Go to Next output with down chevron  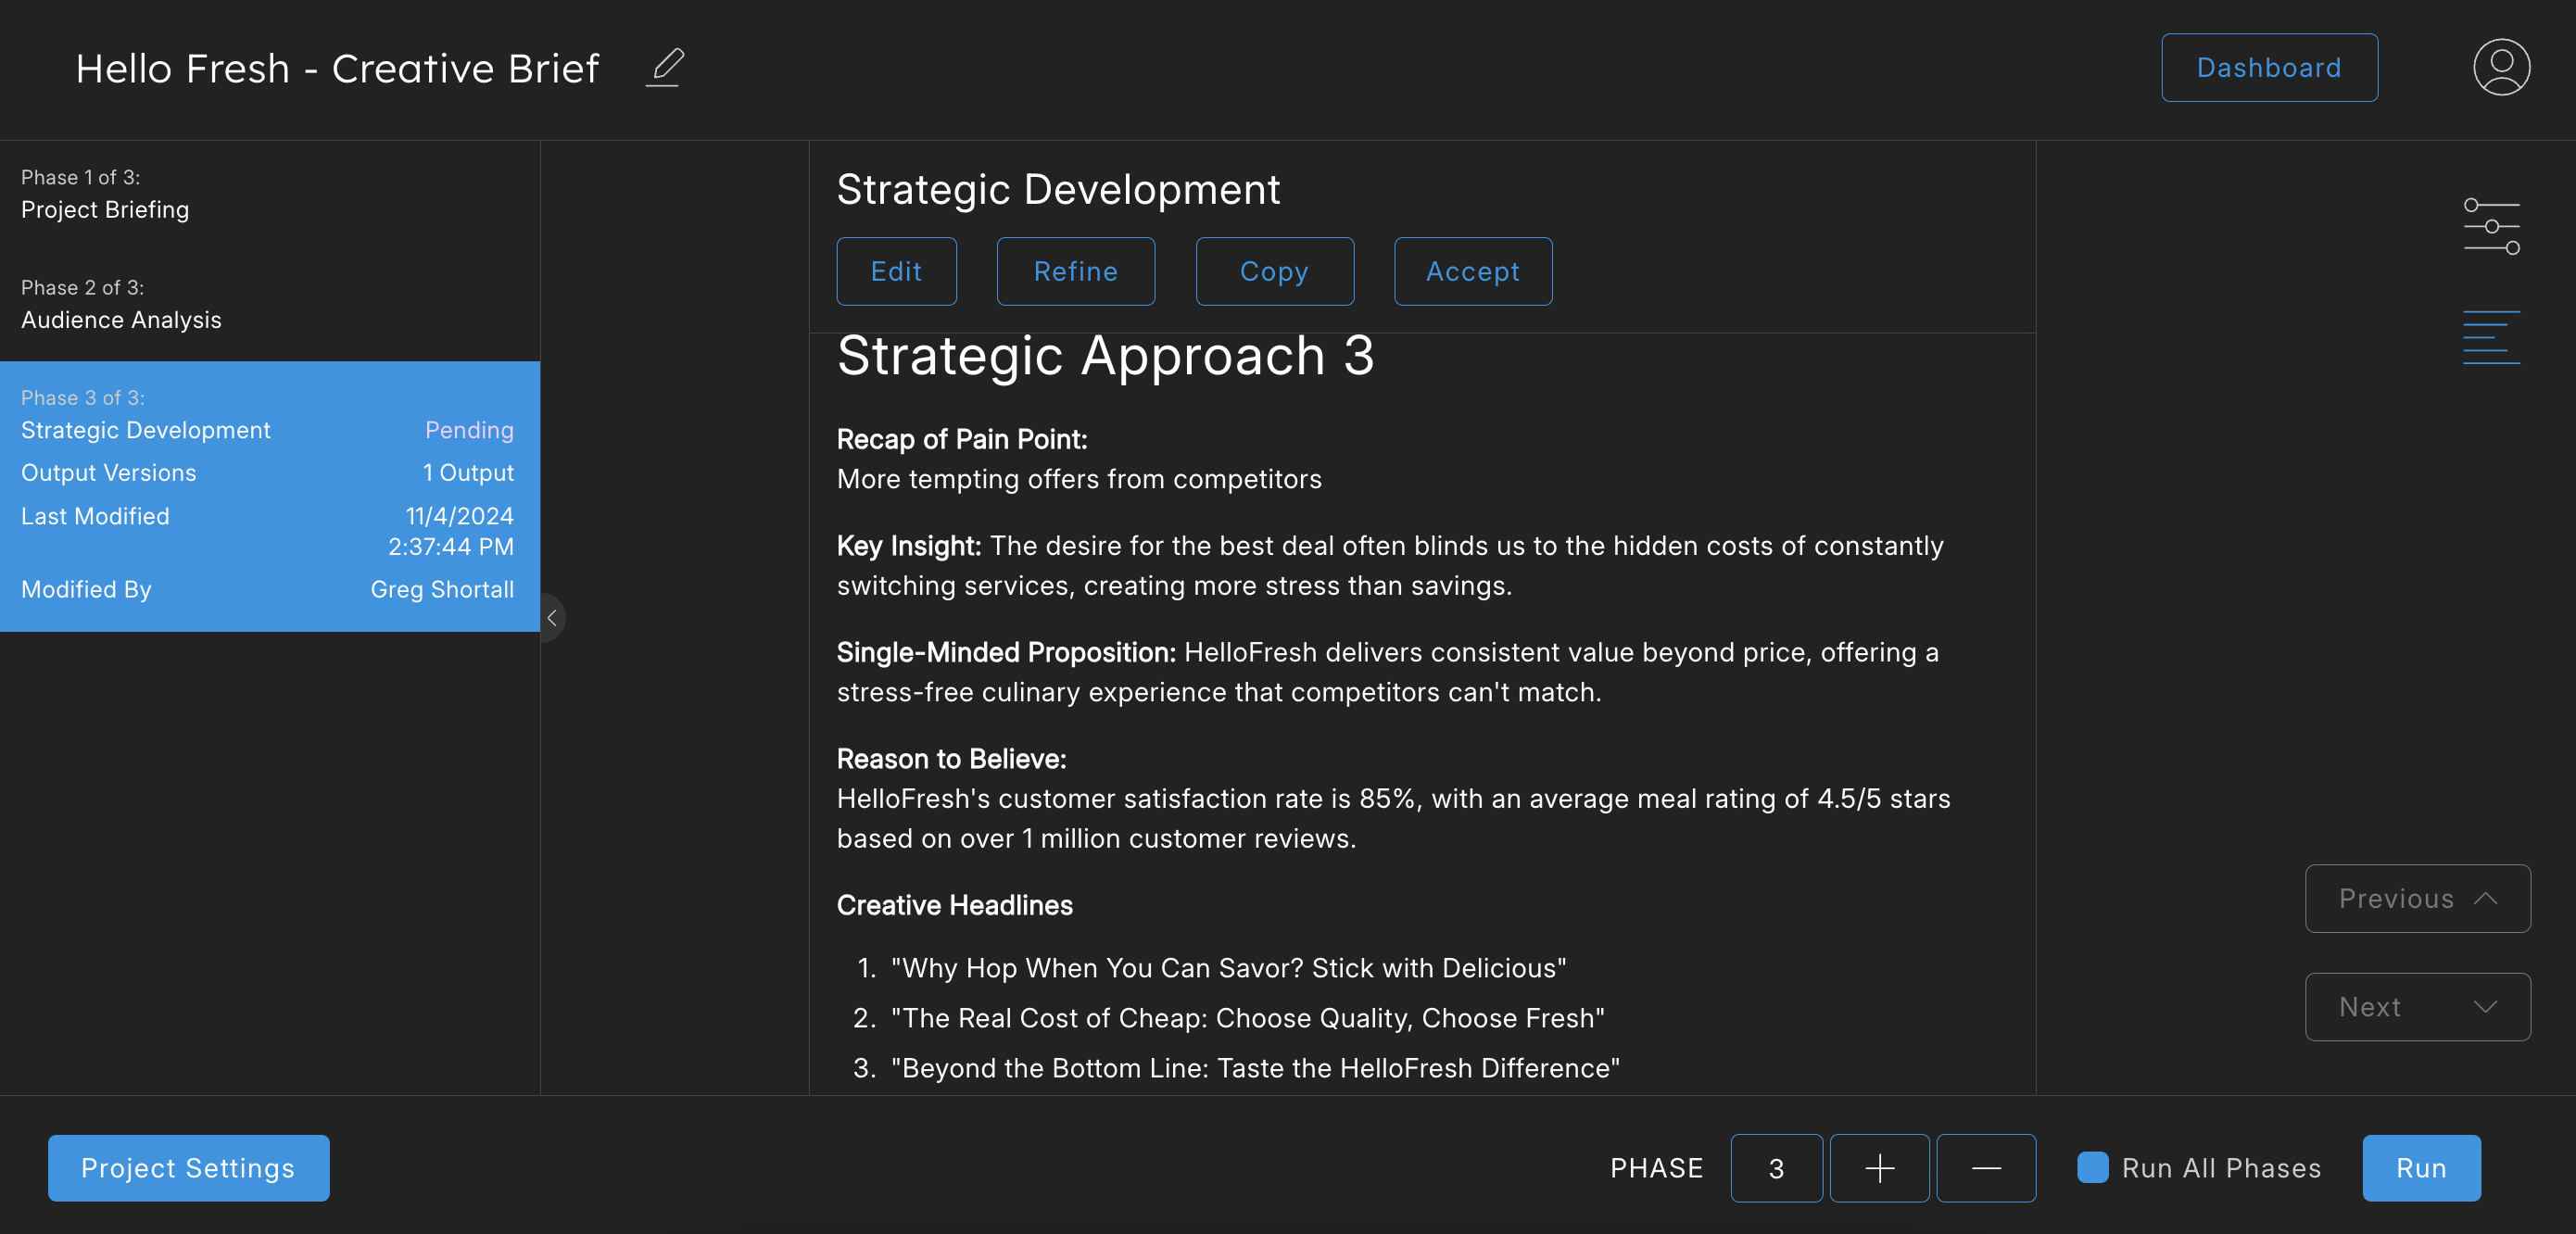pos(2416,1006)
